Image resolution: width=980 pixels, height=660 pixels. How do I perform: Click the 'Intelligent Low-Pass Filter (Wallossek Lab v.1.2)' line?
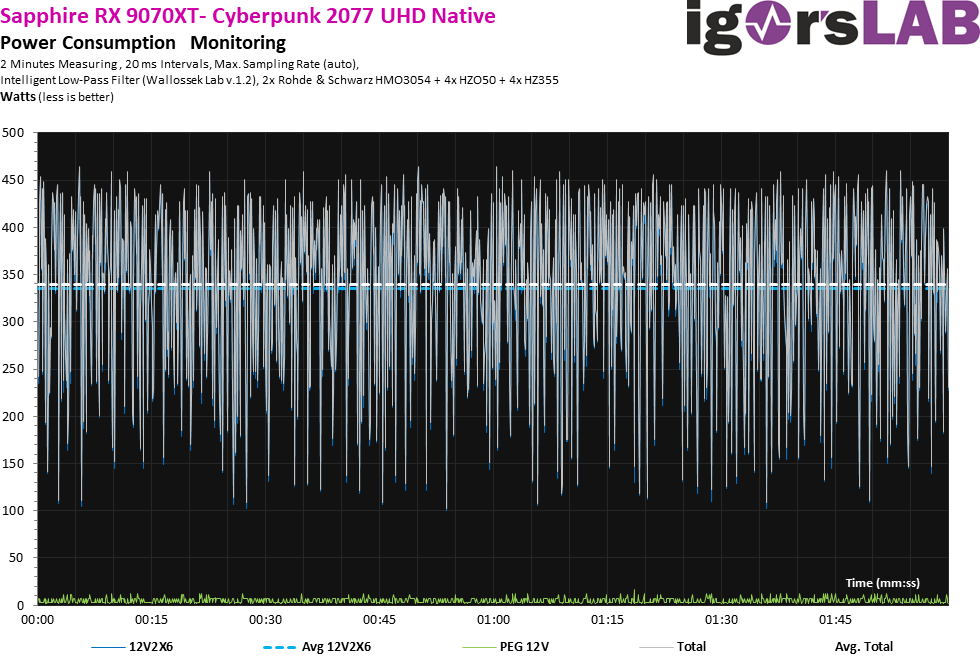[x=279, y=80]
